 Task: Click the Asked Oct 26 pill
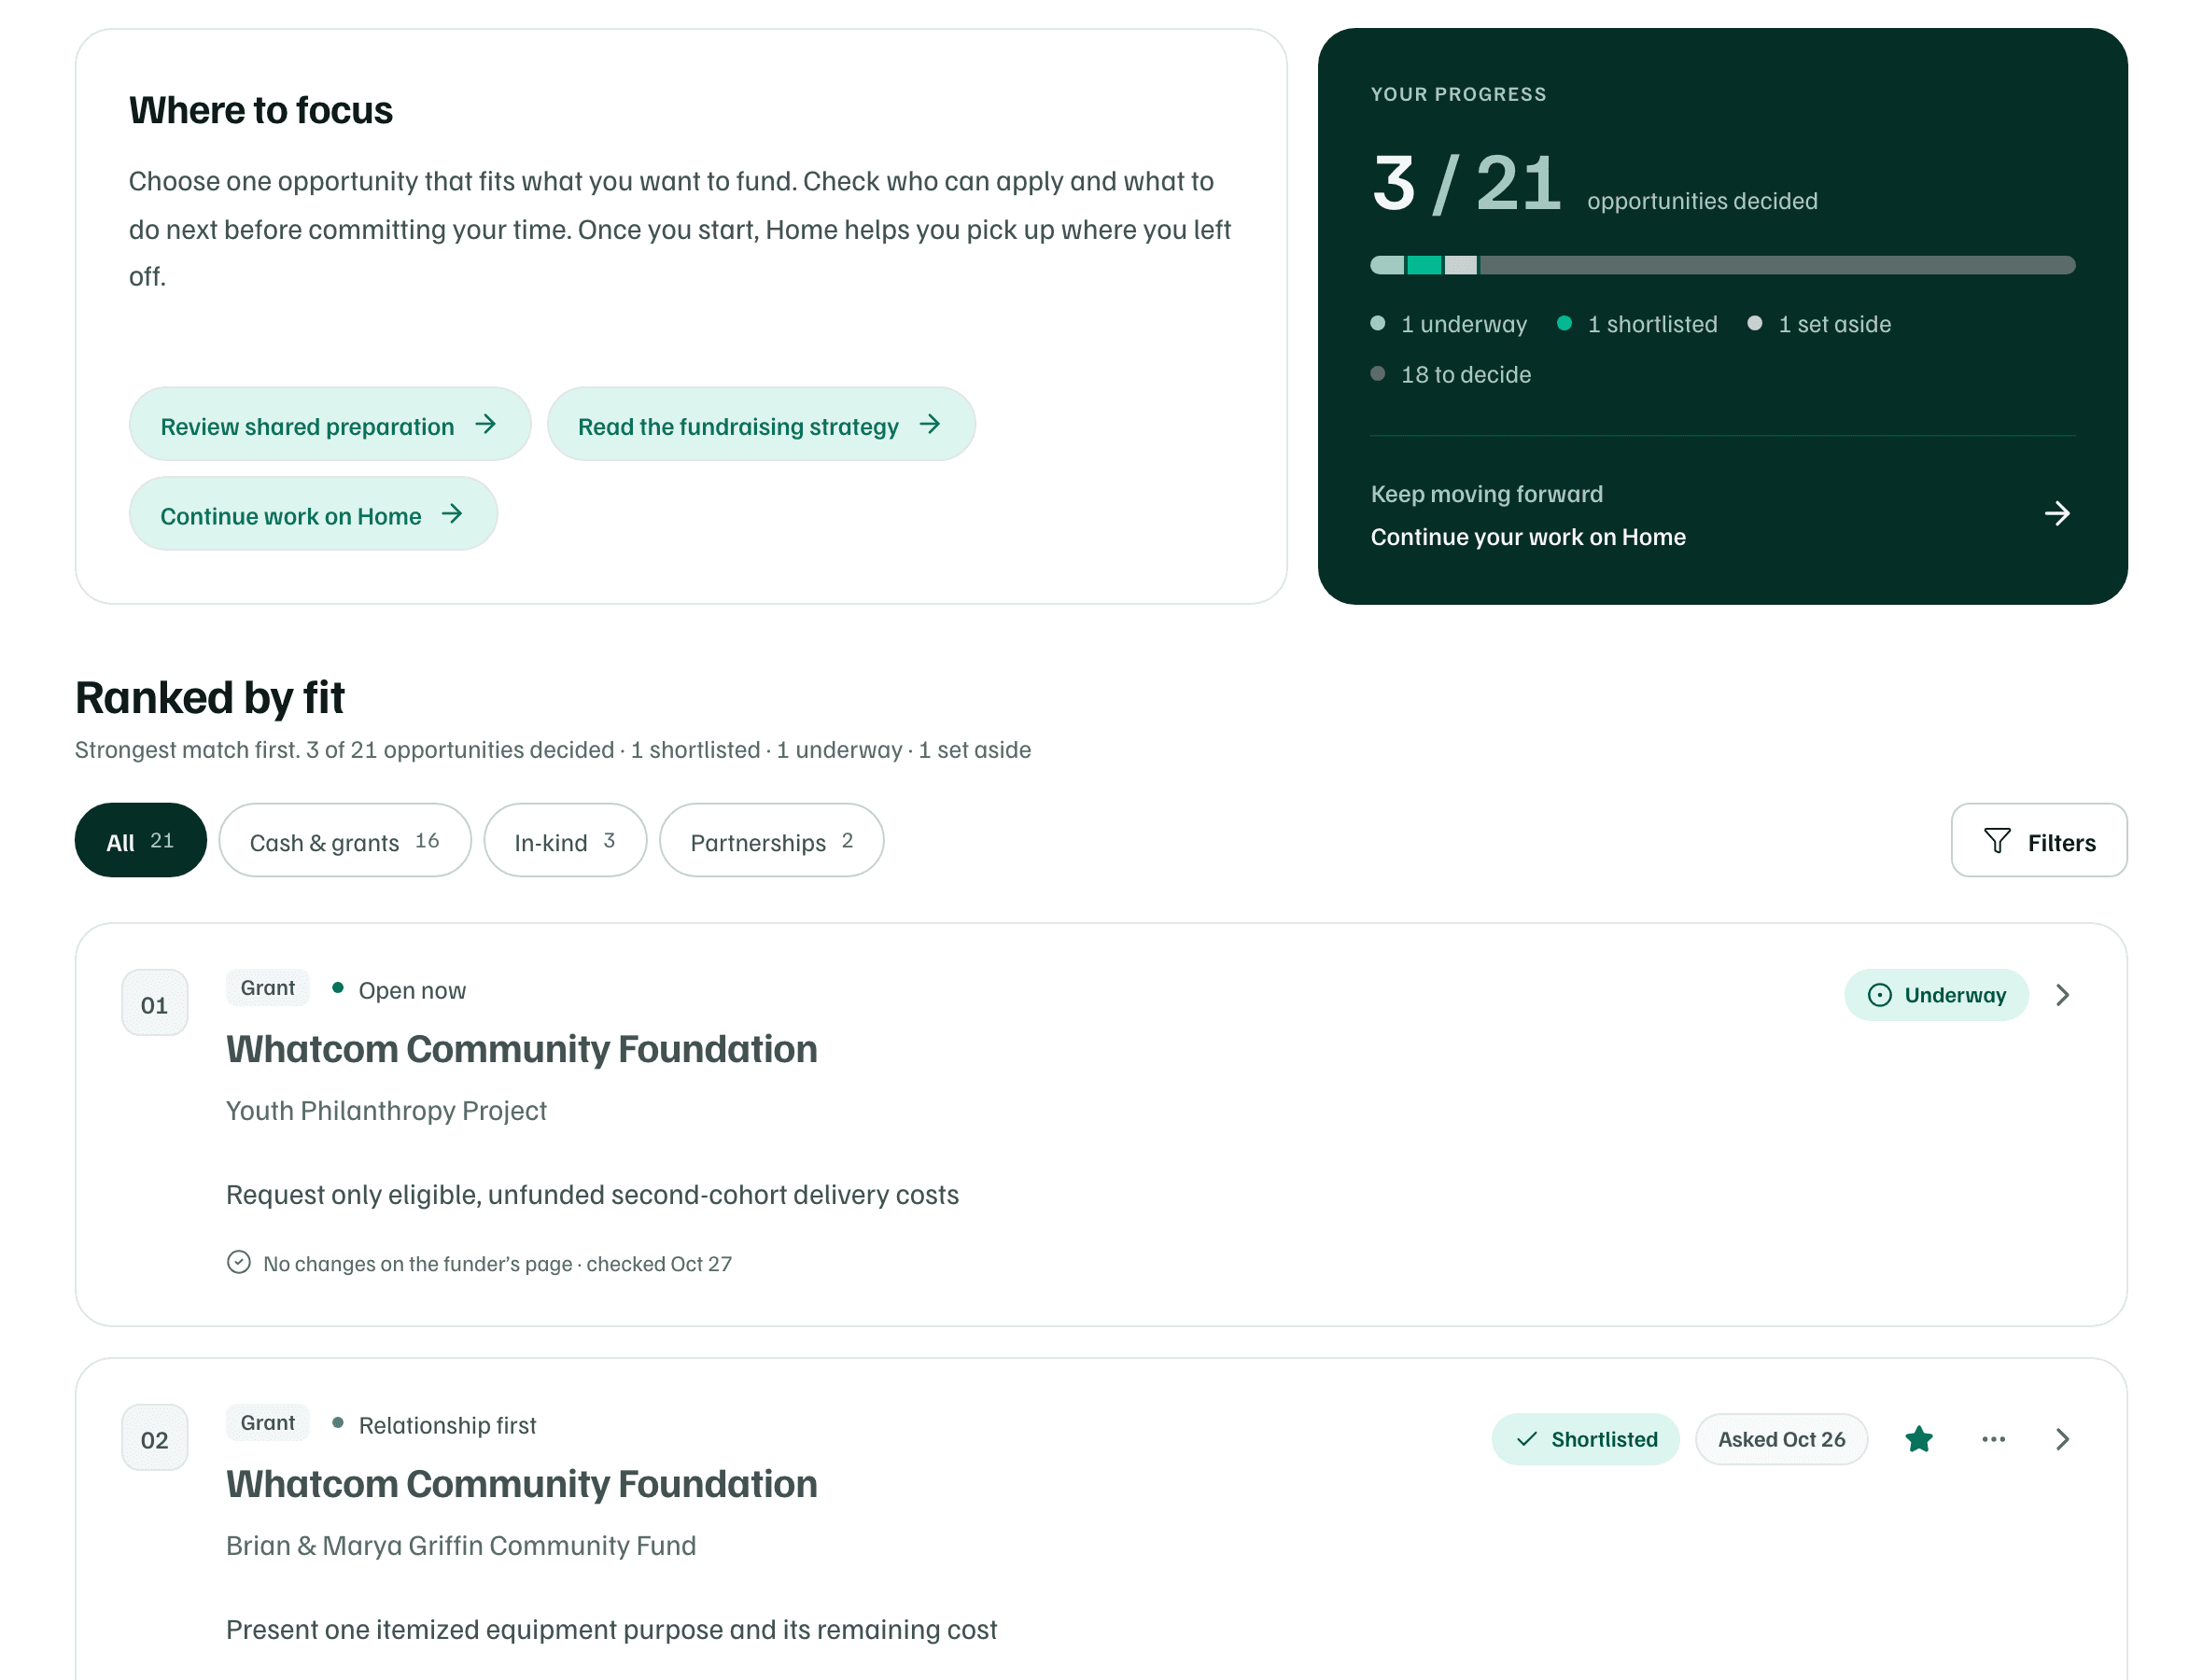coord(1781,1439)
